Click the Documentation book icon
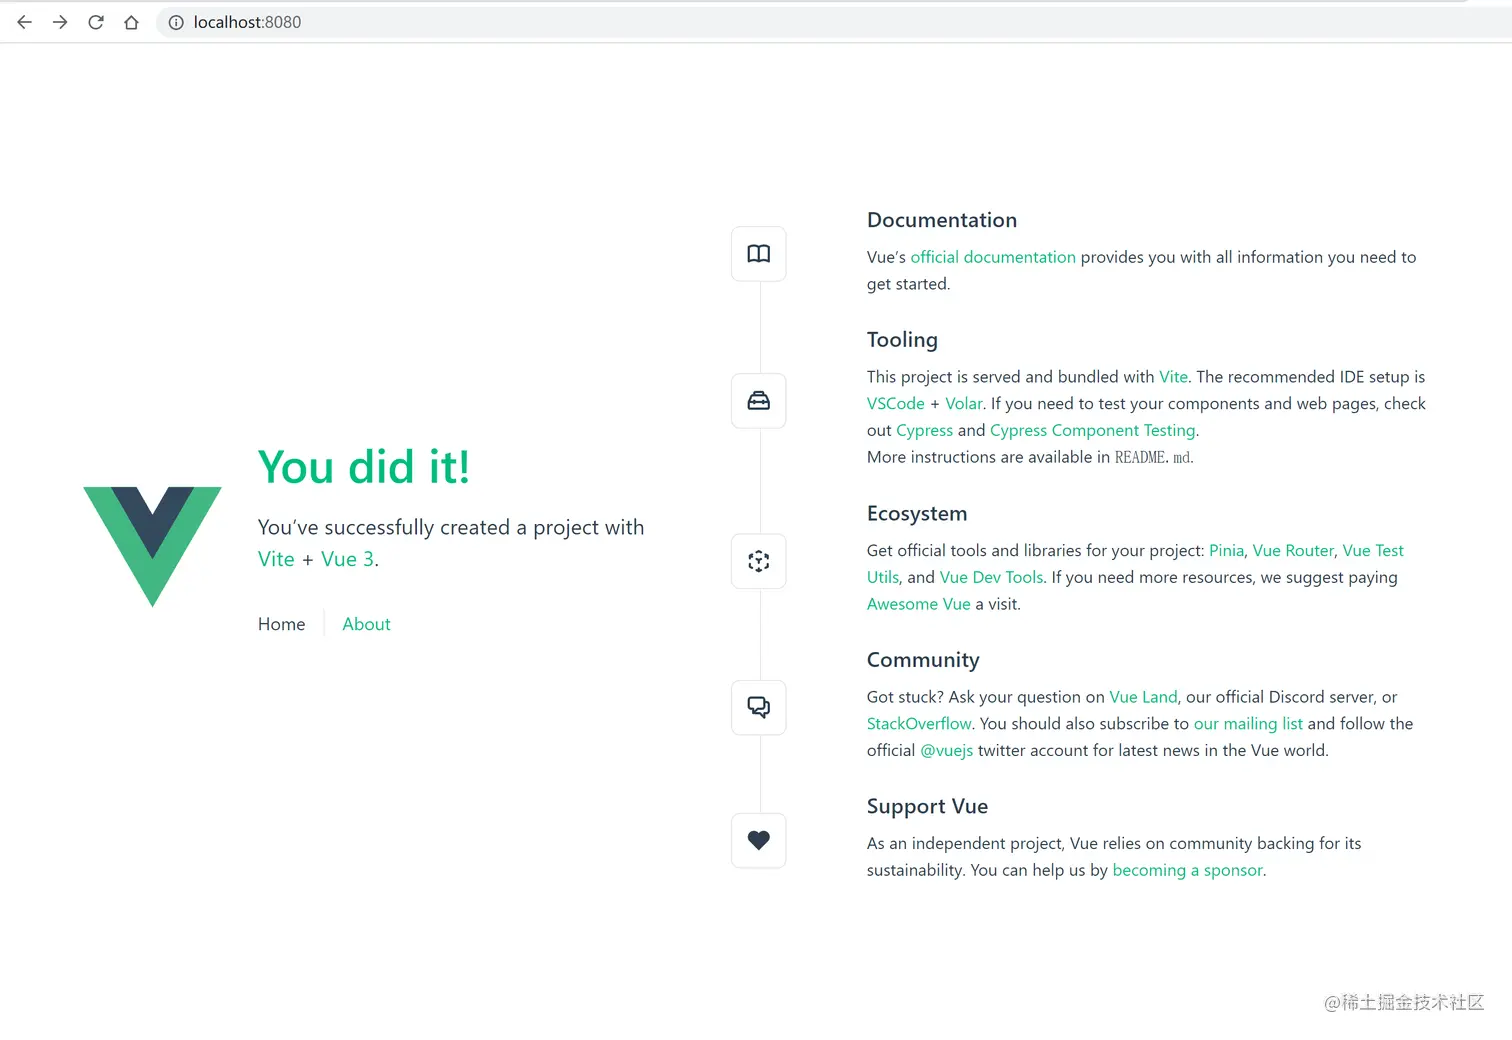 click(759, 254)
